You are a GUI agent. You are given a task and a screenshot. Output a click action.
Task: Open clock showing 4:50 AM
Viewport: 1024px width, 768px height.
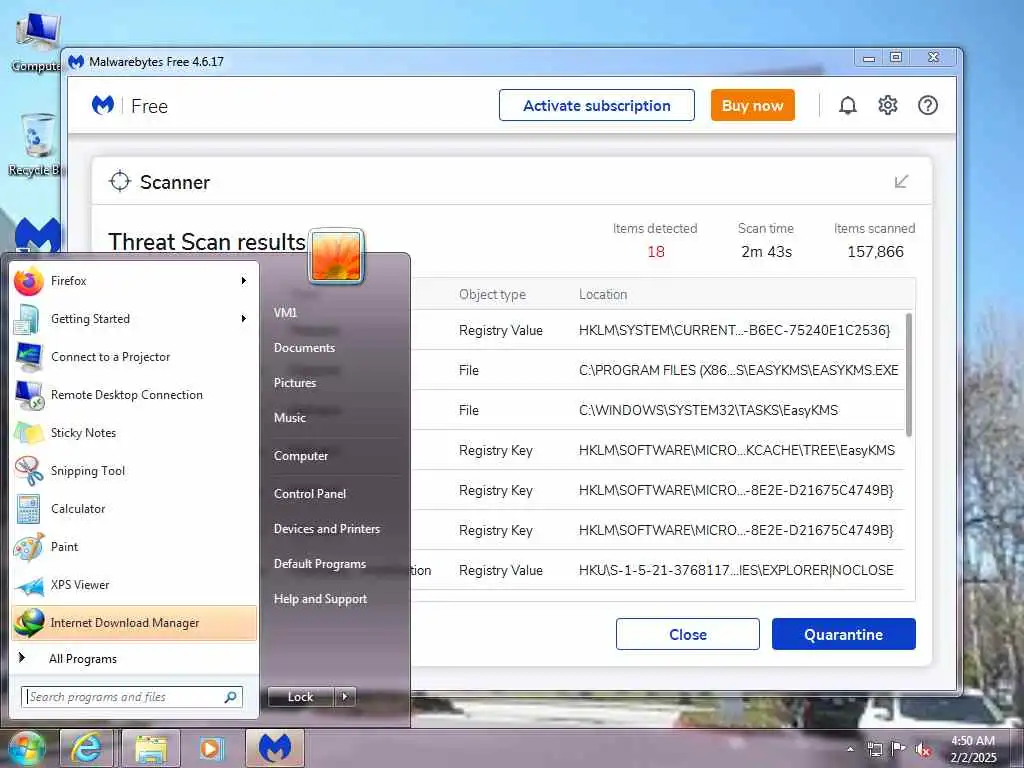pyautogui.click(x=973, y=749)
